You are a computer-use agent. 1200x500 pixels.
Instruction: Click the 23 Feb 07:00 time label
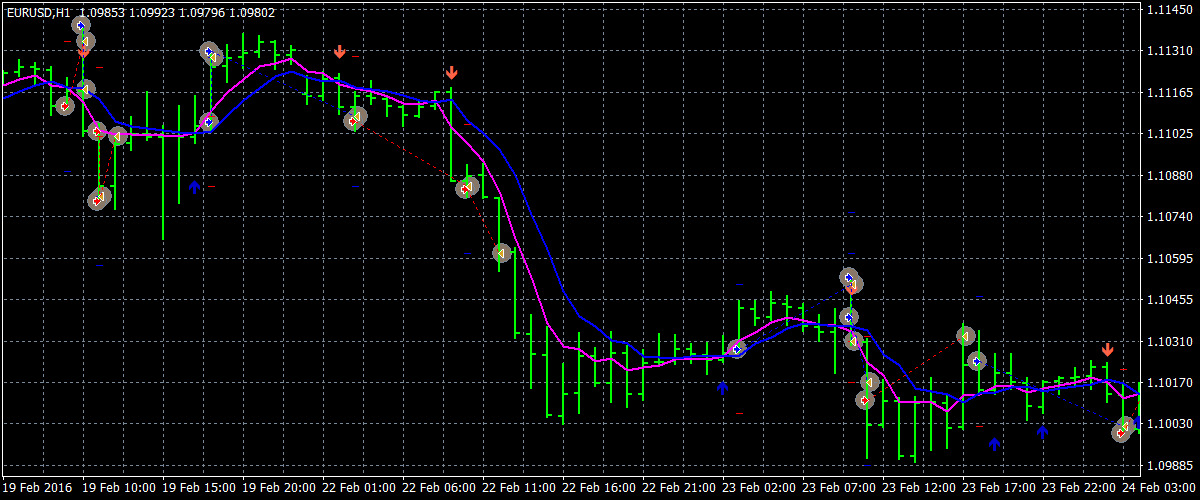841,488
